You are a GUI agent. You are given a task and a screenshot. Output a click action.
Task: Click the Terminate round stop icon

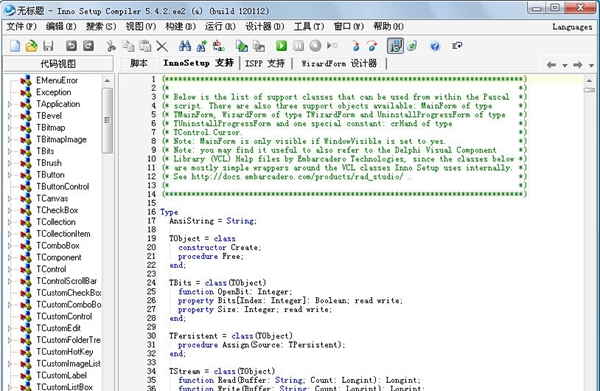(x=315, y=46)
